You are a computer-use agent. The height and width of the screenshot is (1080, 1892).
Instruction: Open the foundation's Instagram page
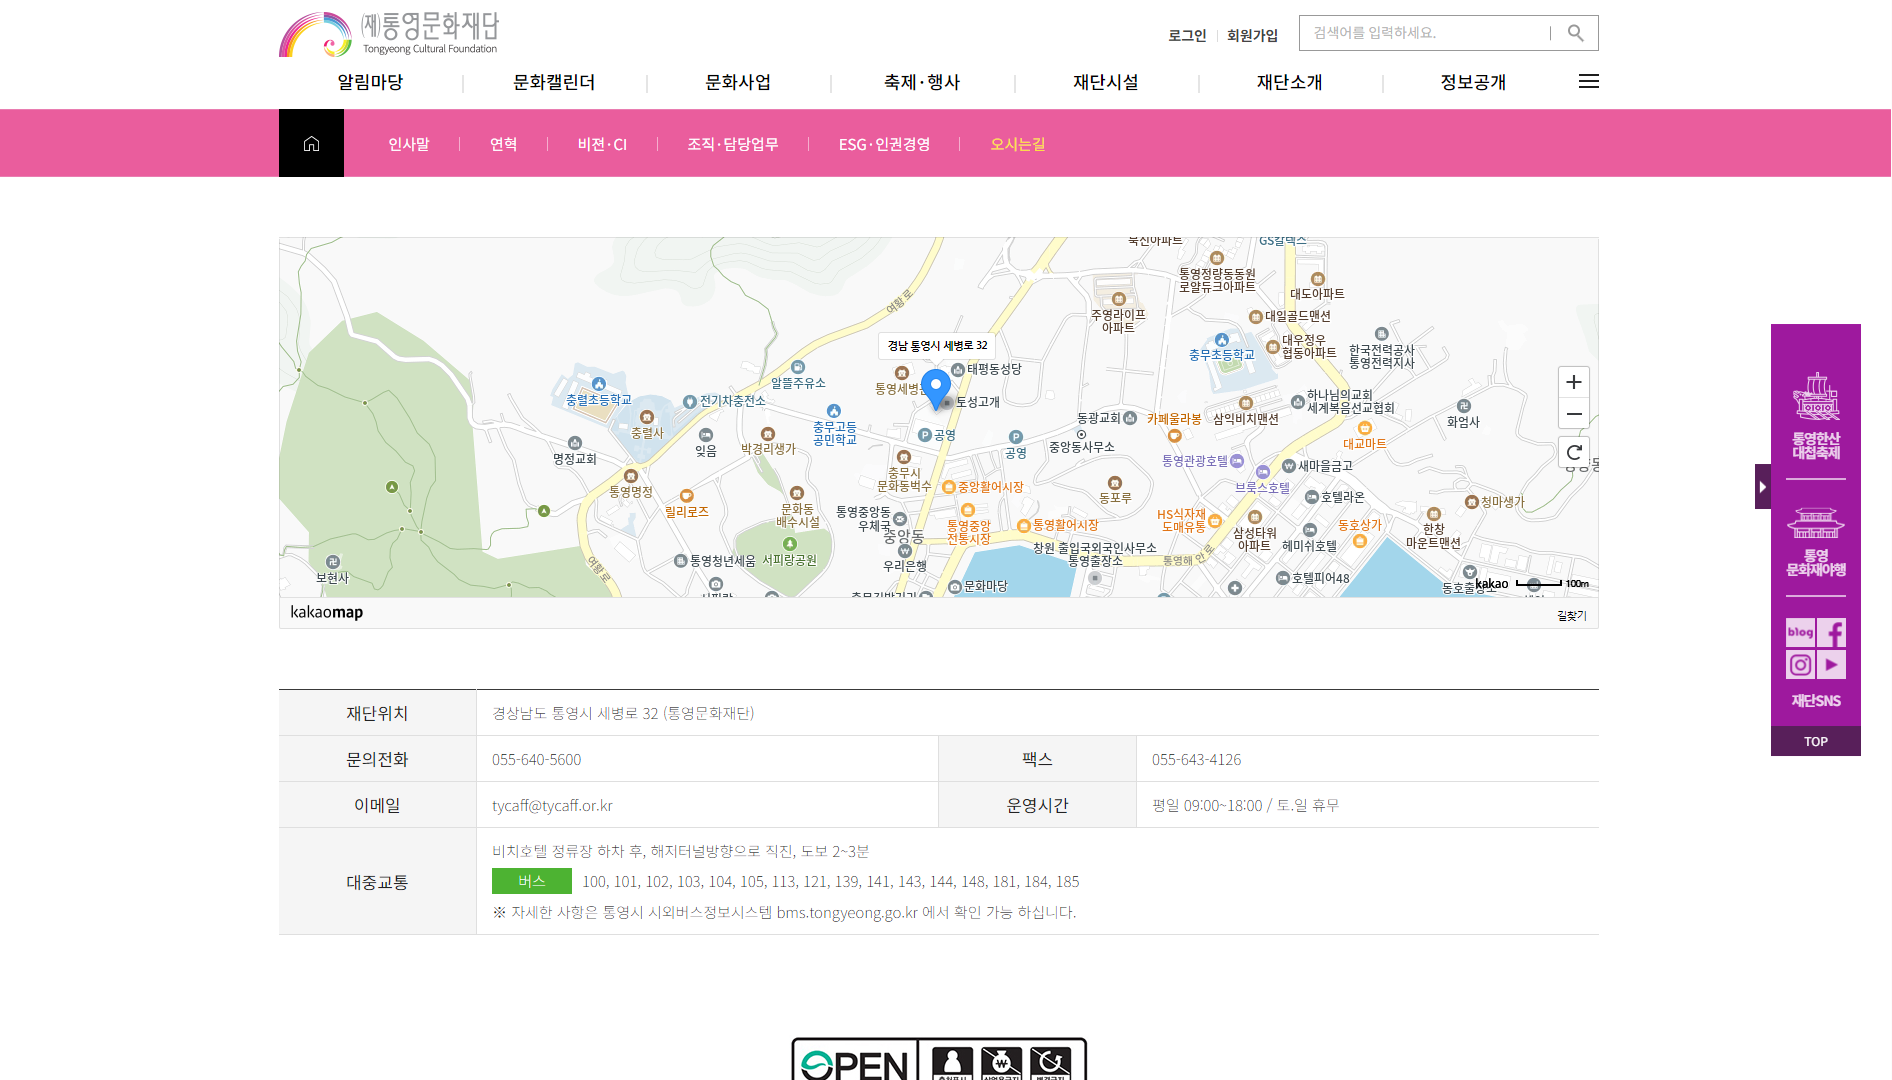pos(1800,665)
